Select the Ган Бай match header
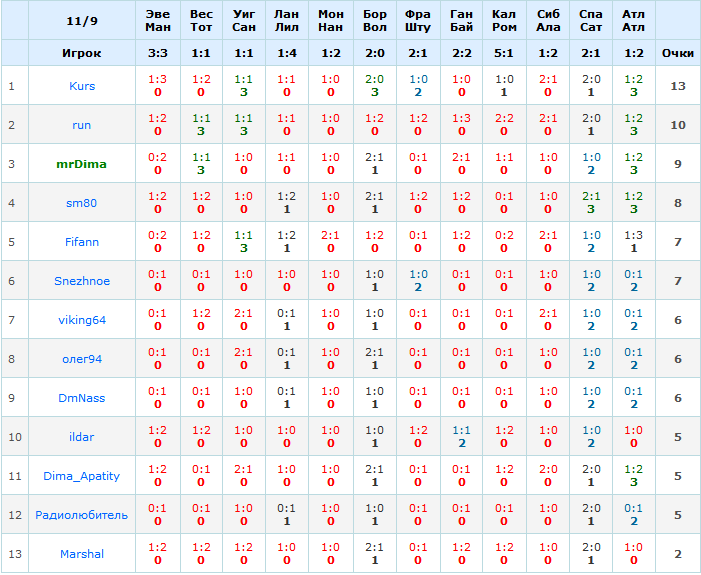701x575 pixels. pos(461,21)
